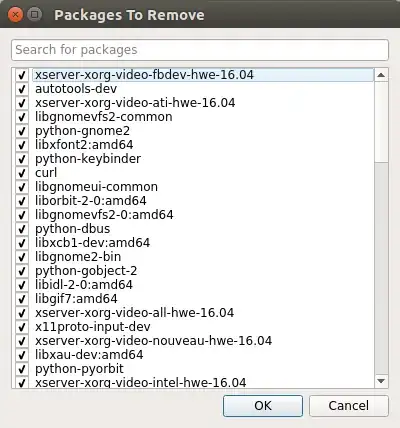Uncheck the python-pyorbit checkbox
The width and height of the screenshot is (400, 428).
(x=22, y=369)
